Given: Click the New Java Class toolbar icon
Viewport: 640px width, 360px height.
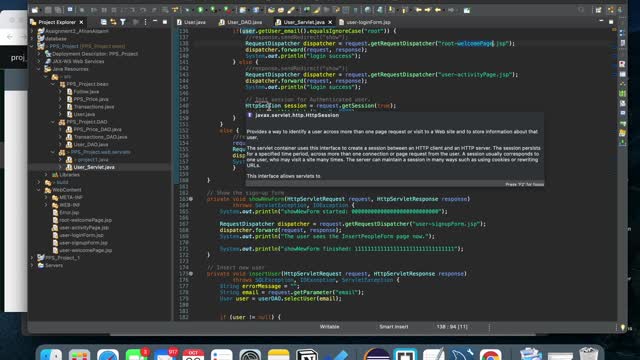Looking at the screenshot, I should coord(255,10).
